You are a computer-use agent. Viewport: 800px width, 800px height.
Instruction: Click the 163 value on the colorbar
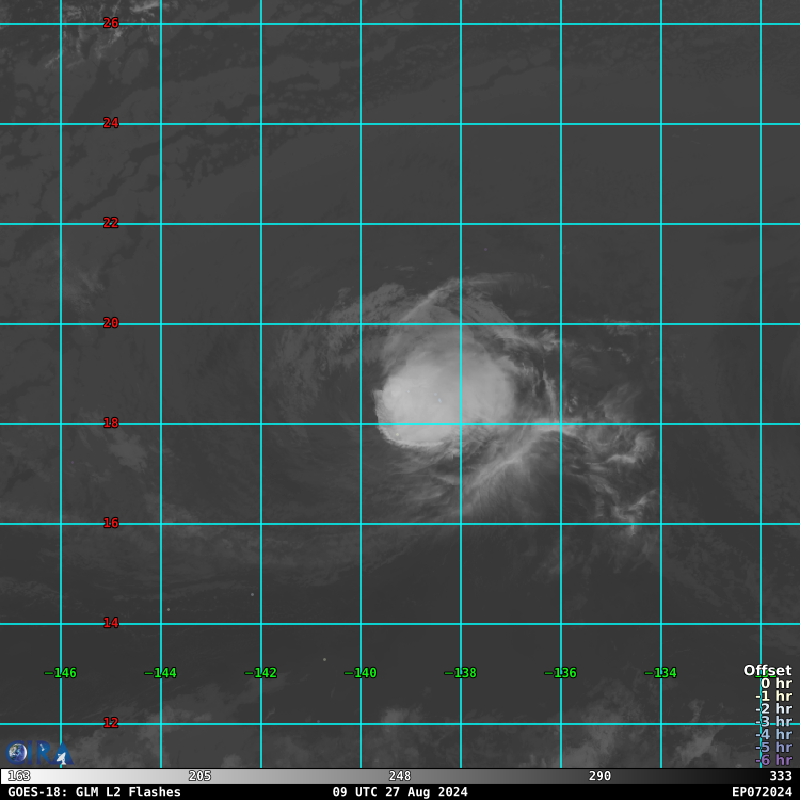[19, 776]
